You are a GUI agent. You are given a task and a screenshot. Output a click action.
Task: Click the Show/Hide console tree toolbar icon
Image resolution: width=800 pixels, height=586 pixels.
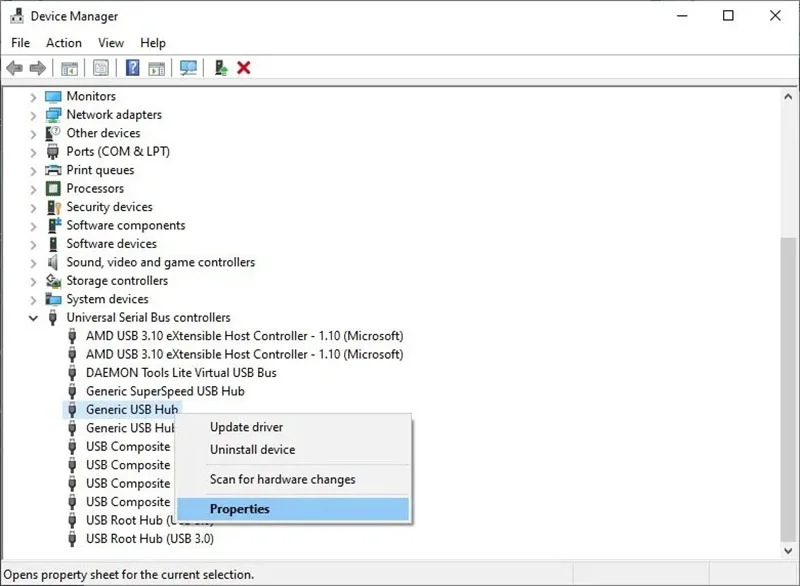(x=69, y=68)
